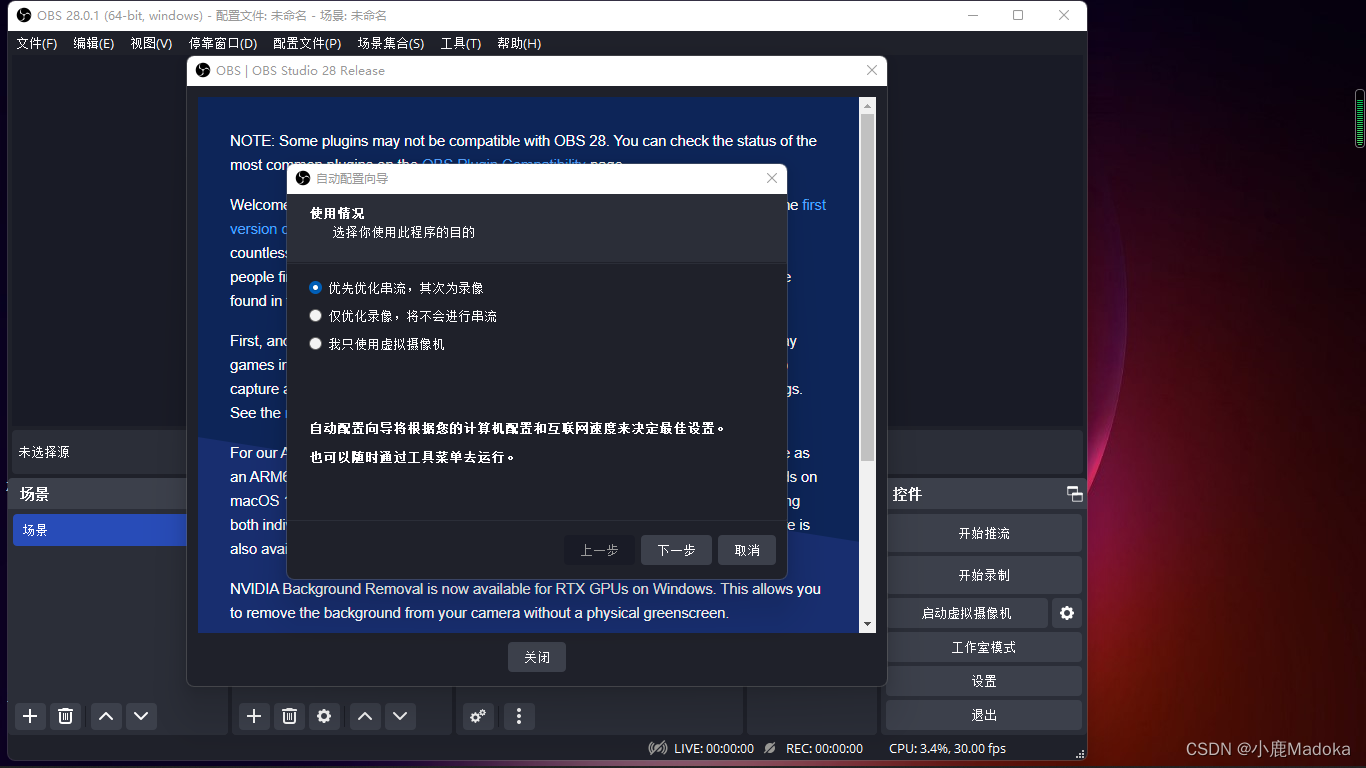The width and height of the screenshot is (1366, 768).
Task: Open the 场景集合(S) menu
Action: pyautogui.click(x=391, y=44)
